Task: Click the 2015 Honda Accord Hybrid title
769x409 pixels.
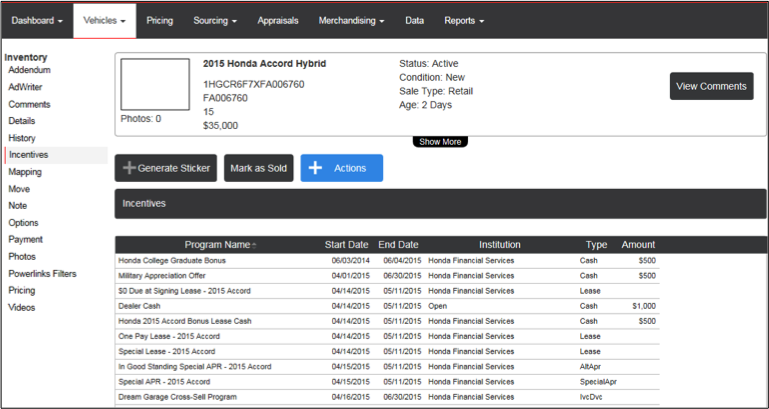Action: (264, 64)
